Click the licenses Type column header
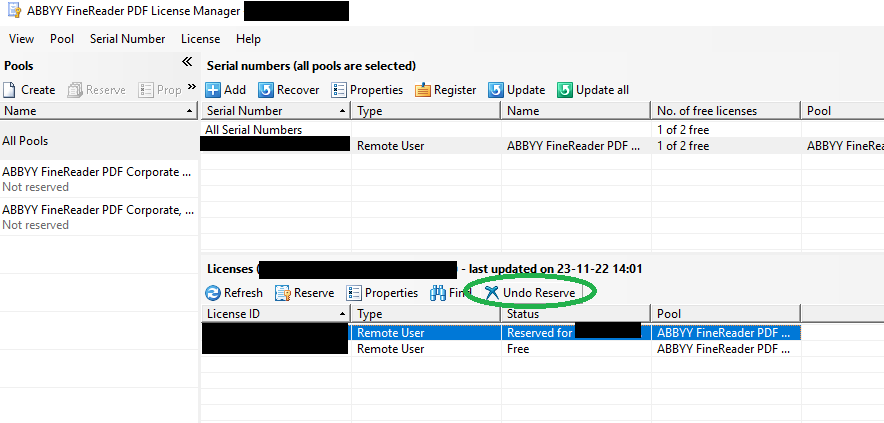 [x=426, y=314]
